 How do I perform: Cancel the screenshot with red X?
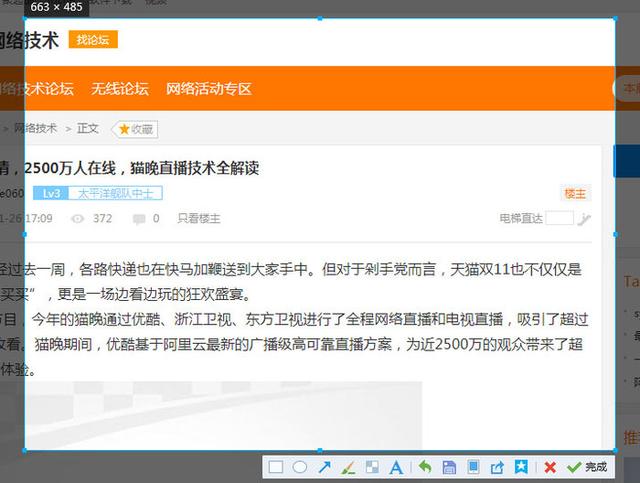(x=550, y=467)
